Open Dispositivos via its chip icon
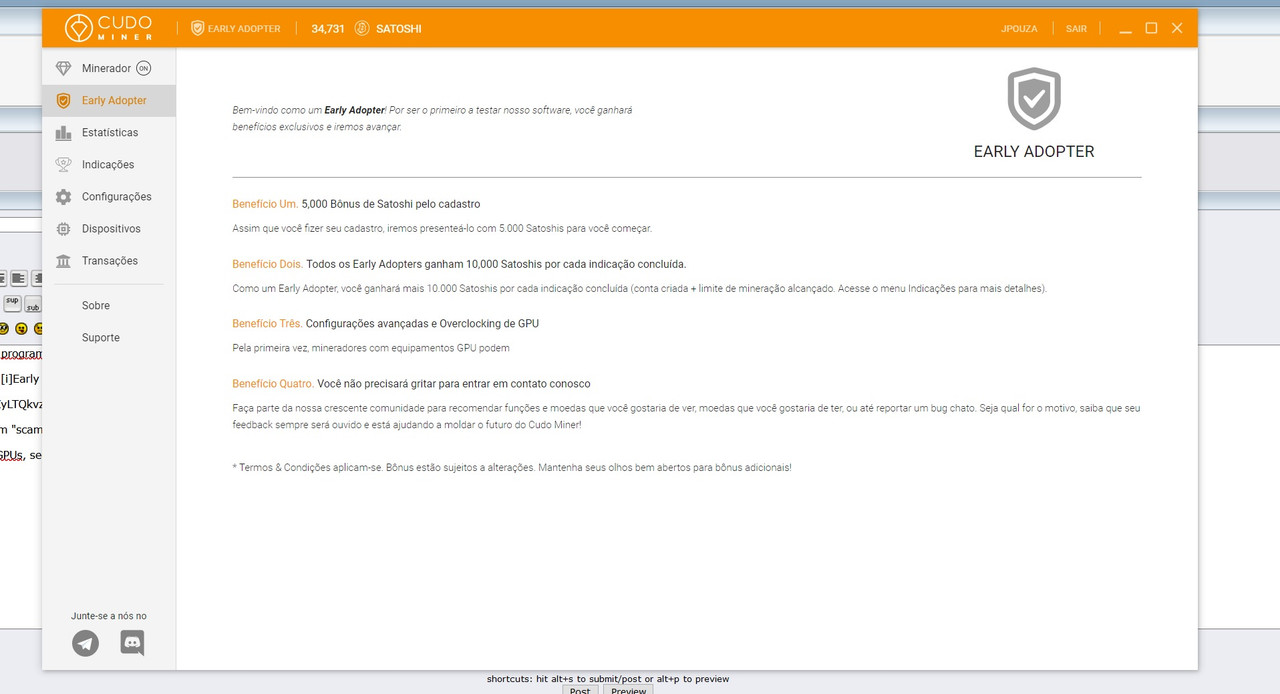 point(64,228)
